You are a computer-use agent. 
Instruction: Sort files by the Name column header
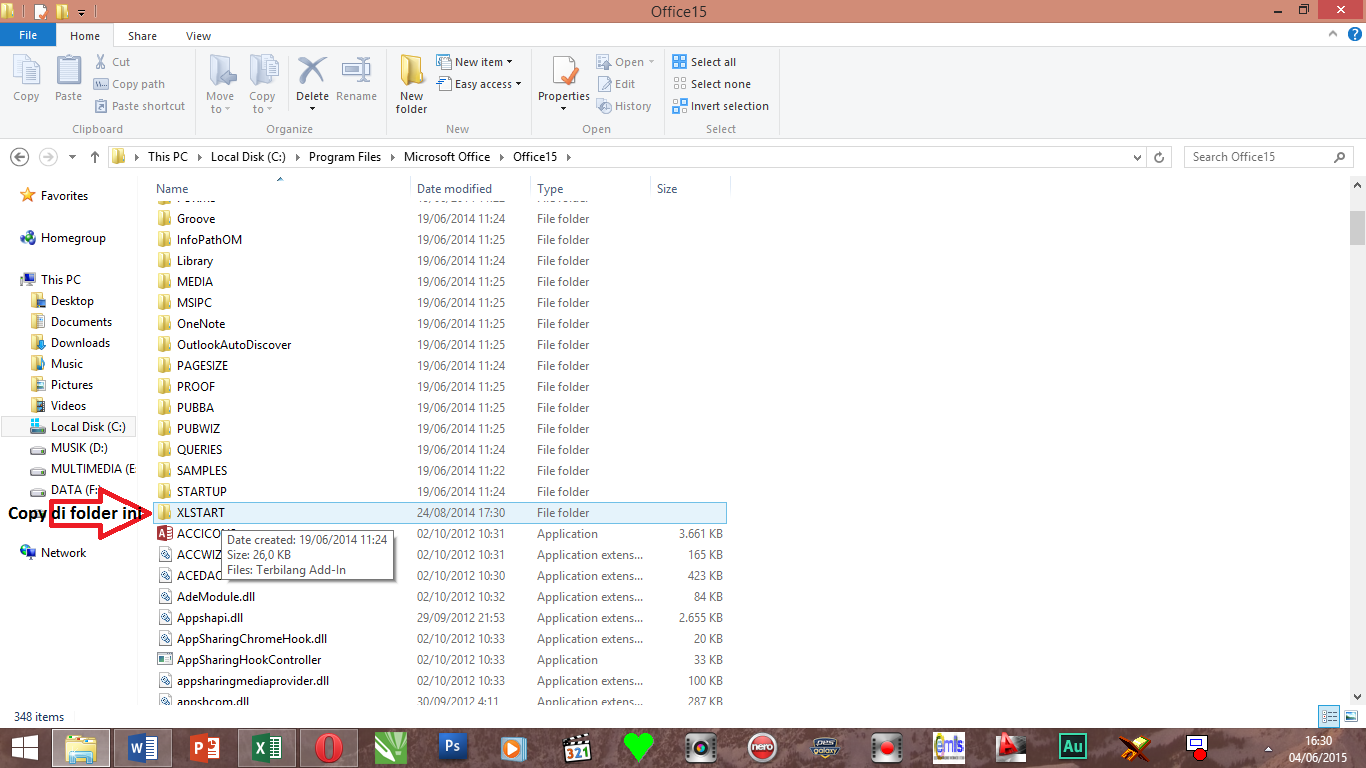click(283, 188)
